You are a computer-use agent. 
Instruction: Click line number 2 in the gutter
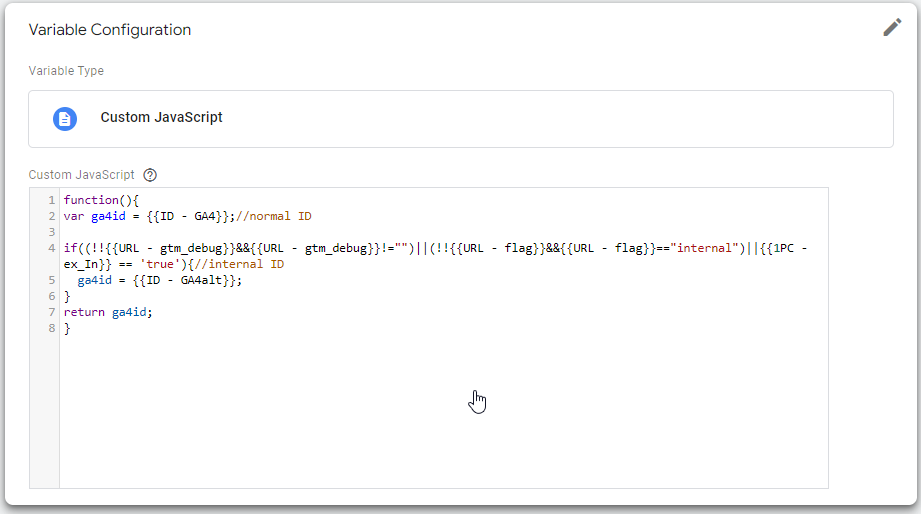[50, 216]
